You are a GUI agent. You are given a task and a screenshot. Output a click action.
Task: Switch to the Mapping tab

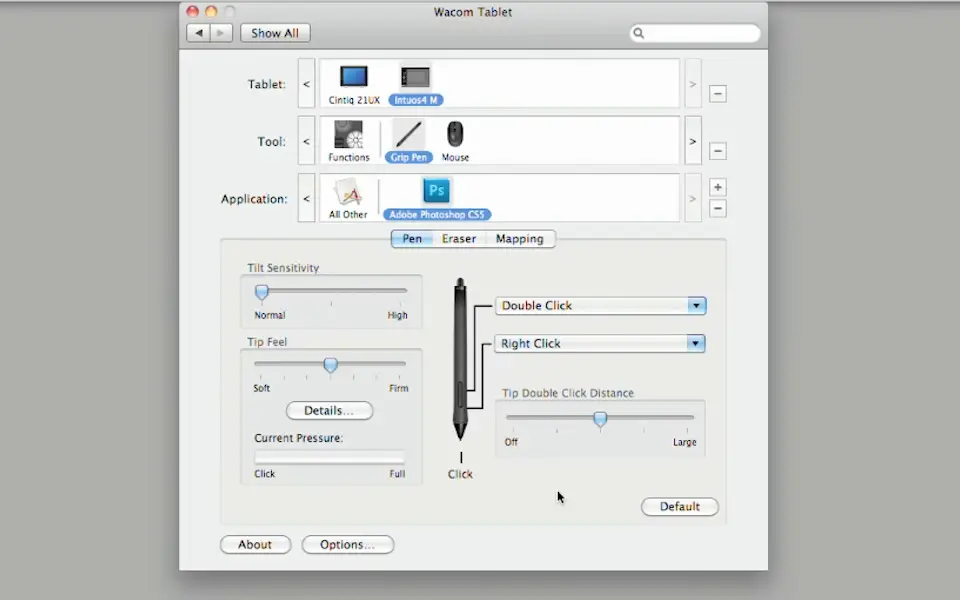(x=520, y=239)
